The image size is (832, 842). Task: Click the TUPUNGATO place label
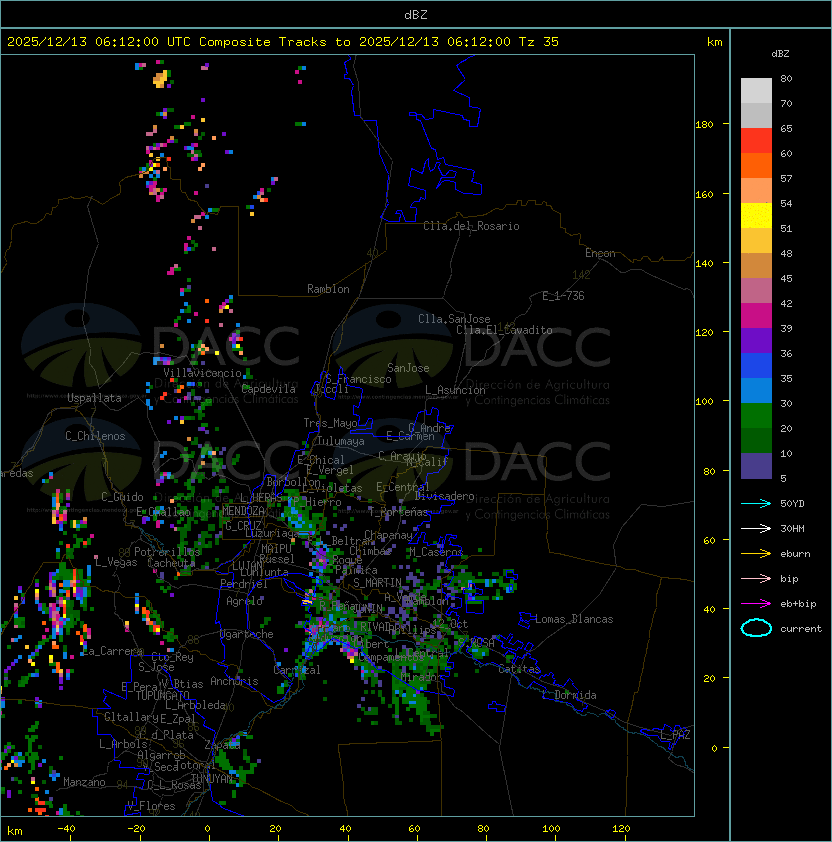pyautogui.click(x=163, y=695)
